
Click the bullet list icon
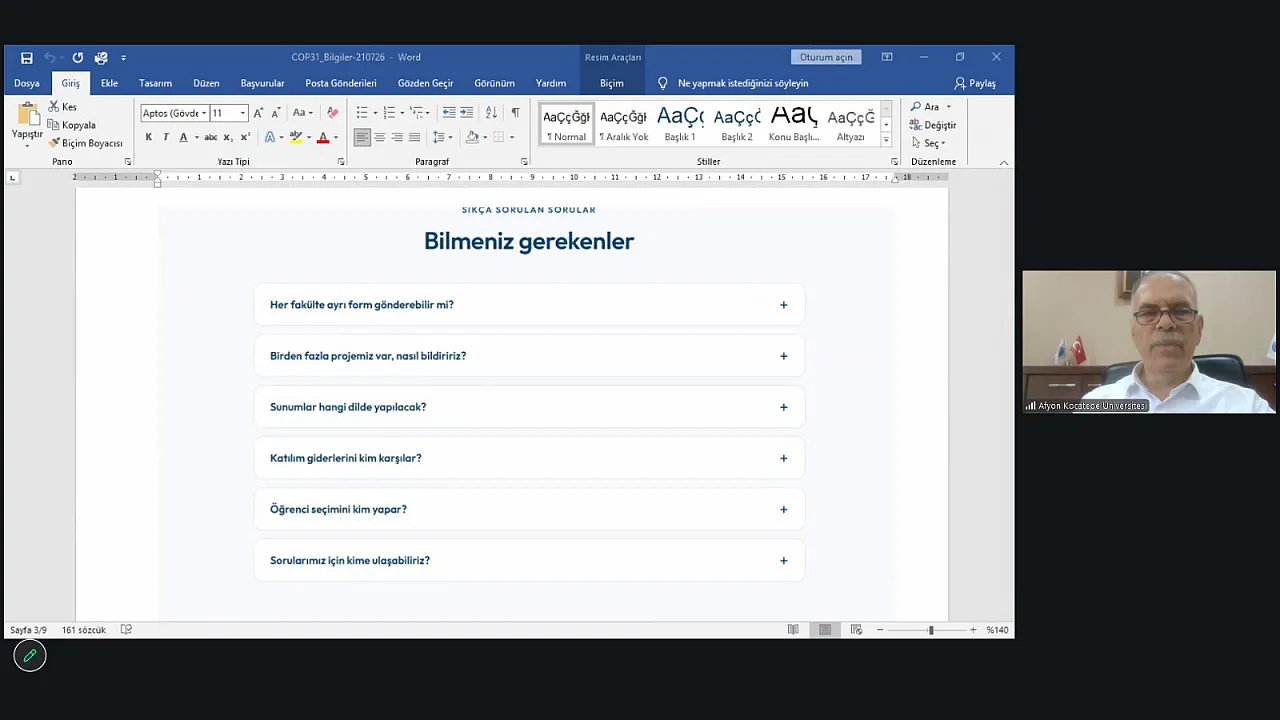[x=362, y=113]
